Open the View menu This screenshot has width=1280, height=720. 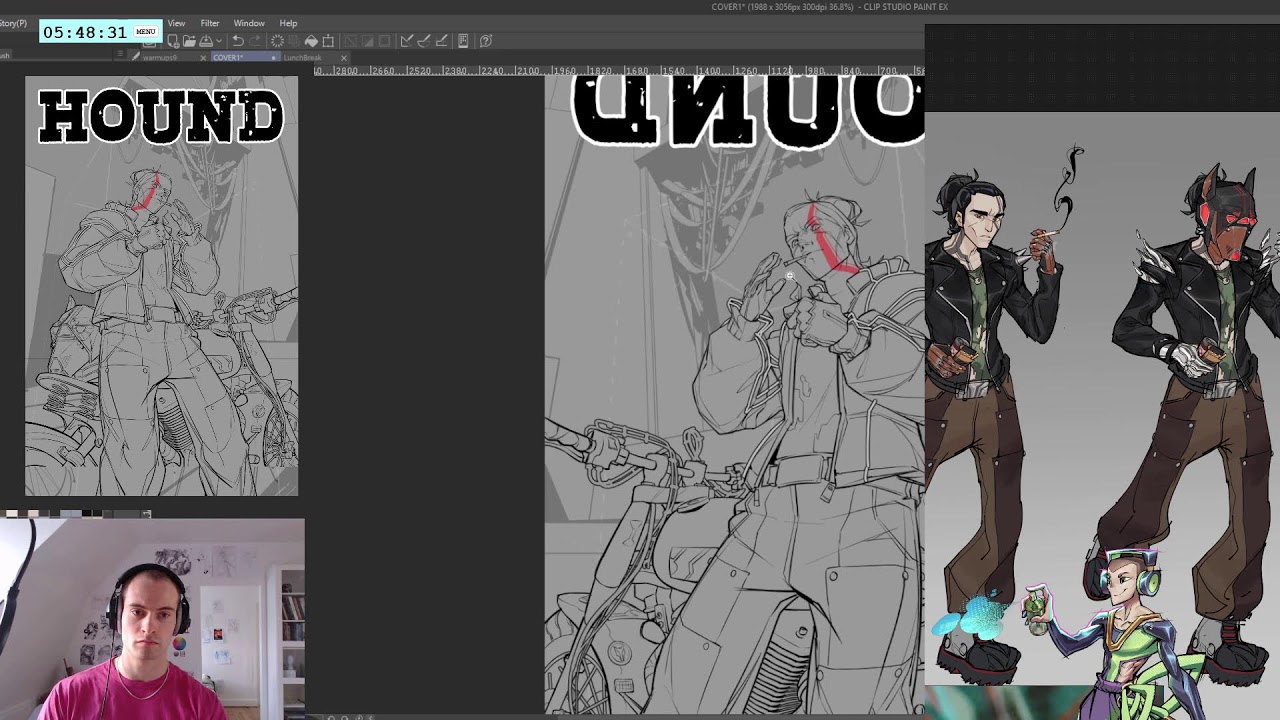(x=176, y=23)
